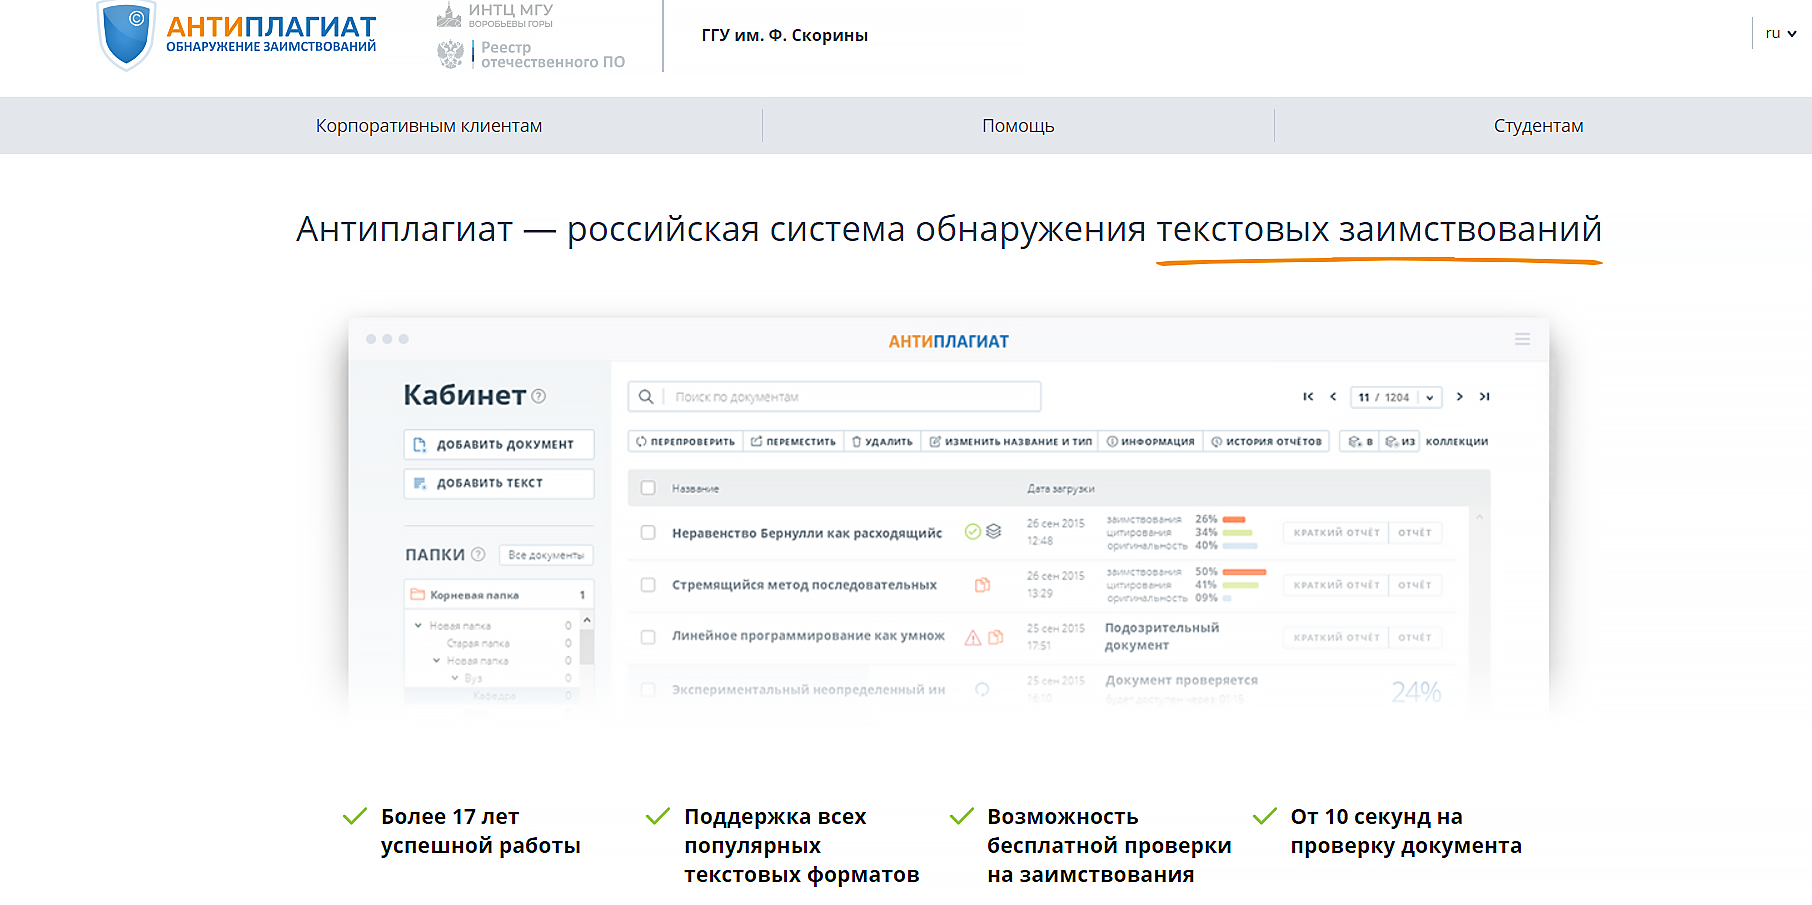The height and width of the screenshot is (905, 1812).
Task: Select the Старая папка tree item
Action: click(x=478, y=643)
